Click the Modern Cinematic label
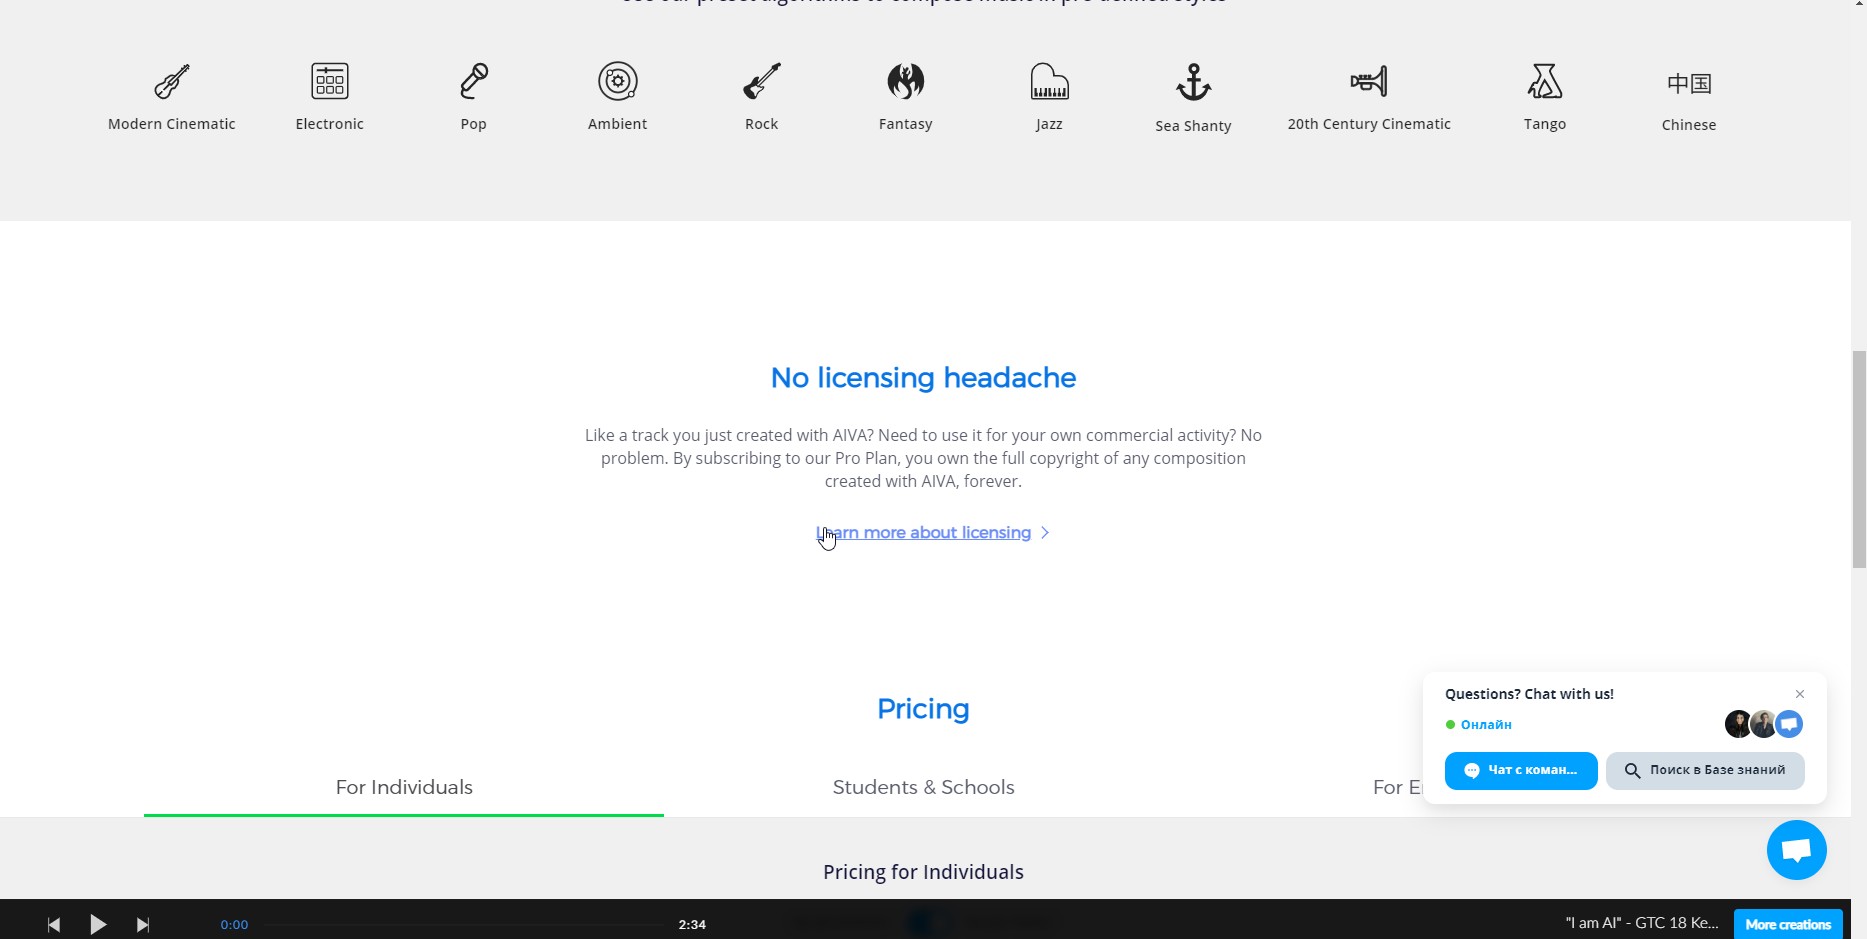1867x939 pixels. pyautogui.click(x=172, y=124)
